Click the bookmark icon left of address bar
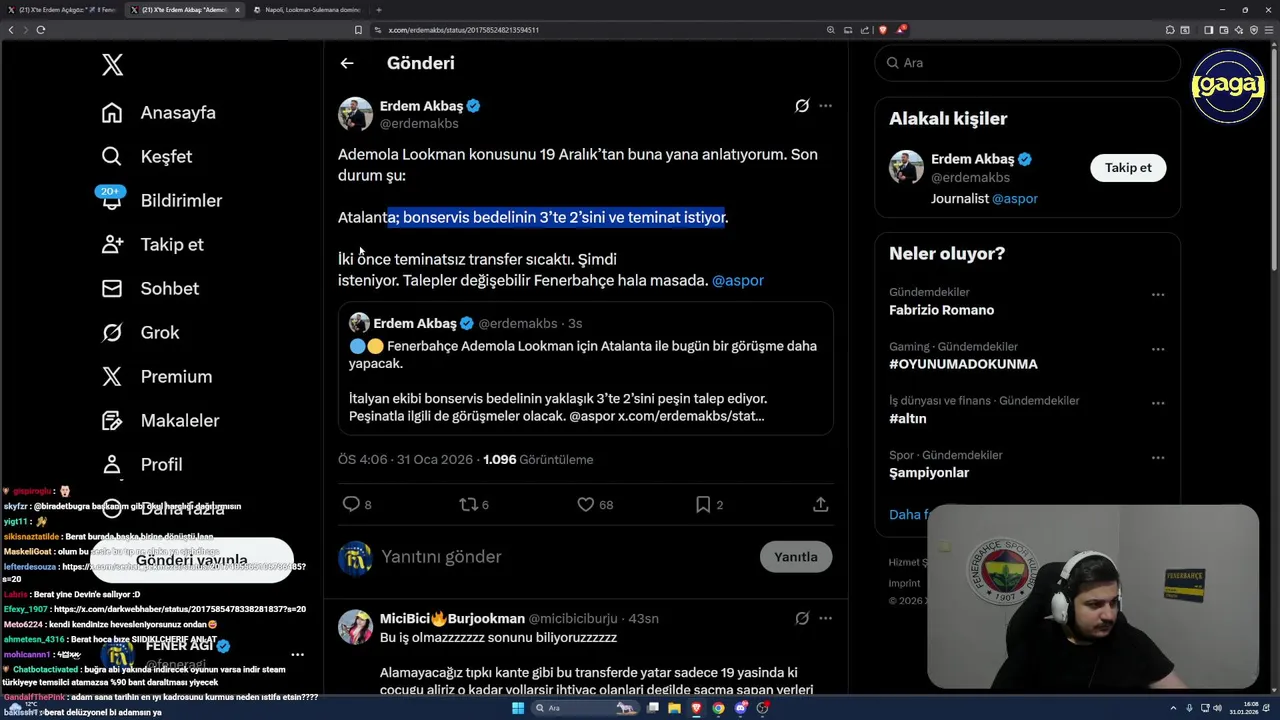 click(x=359, y=30)
